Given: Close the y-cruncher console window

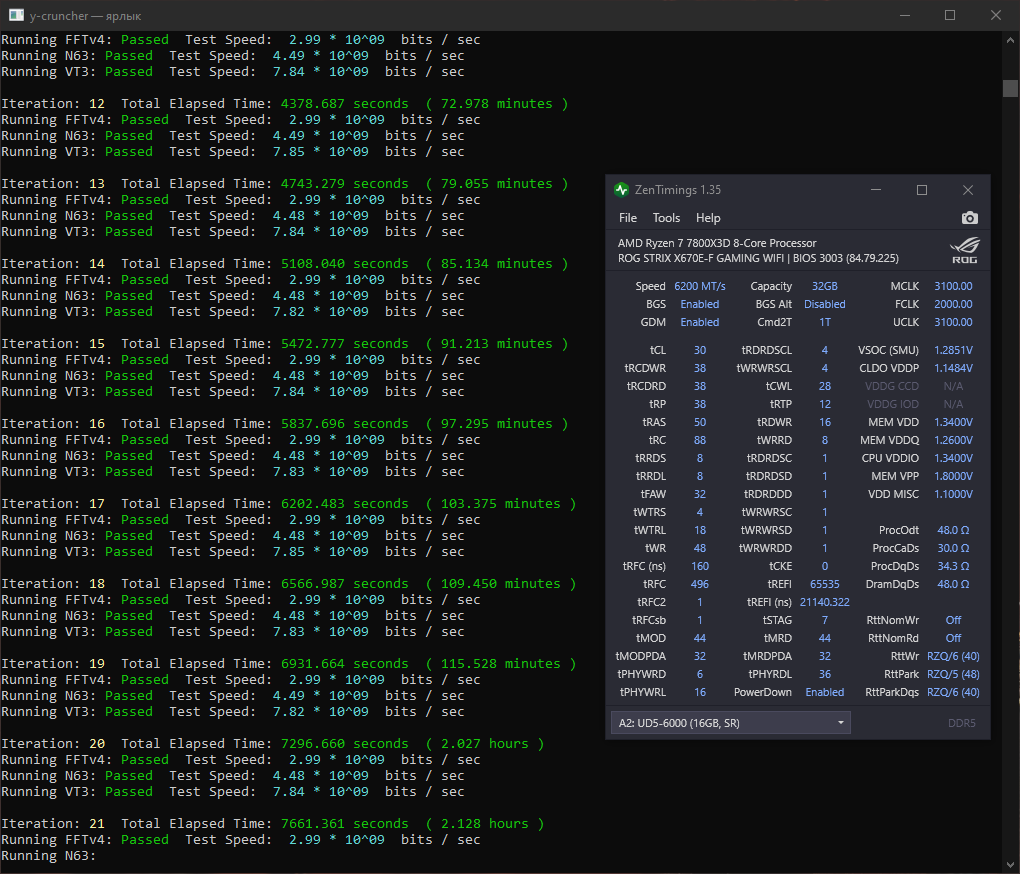Looking at the screenshot, I should tap(996, 15).
